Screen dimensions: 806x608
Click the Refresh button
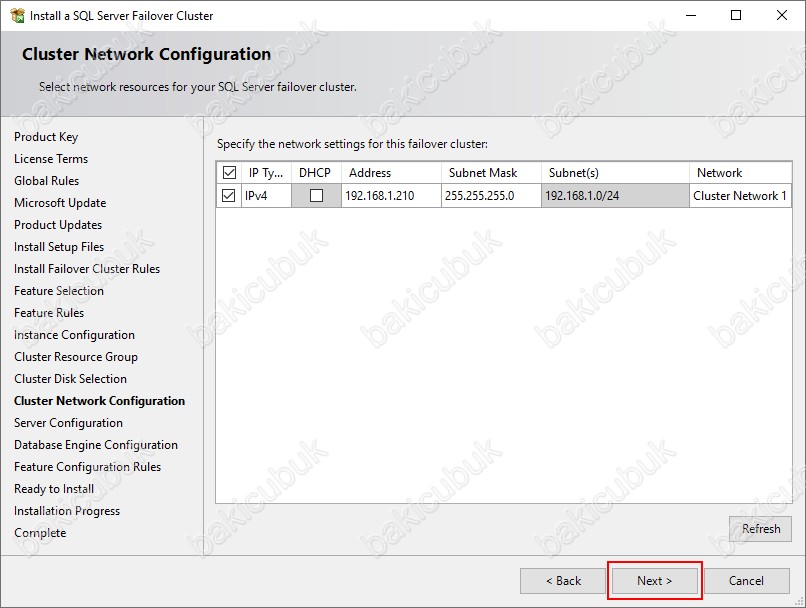click(760, 528)
